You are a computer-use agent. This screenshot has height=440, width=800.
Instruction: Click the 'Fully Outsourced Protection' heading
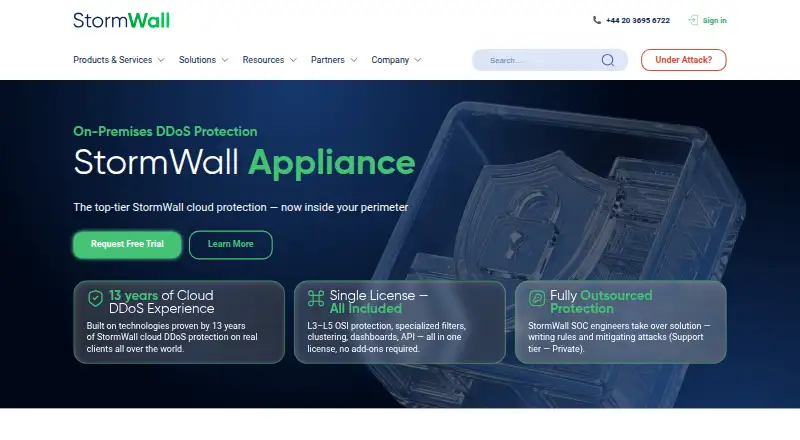pyautogui.click(x=601, y=302)
